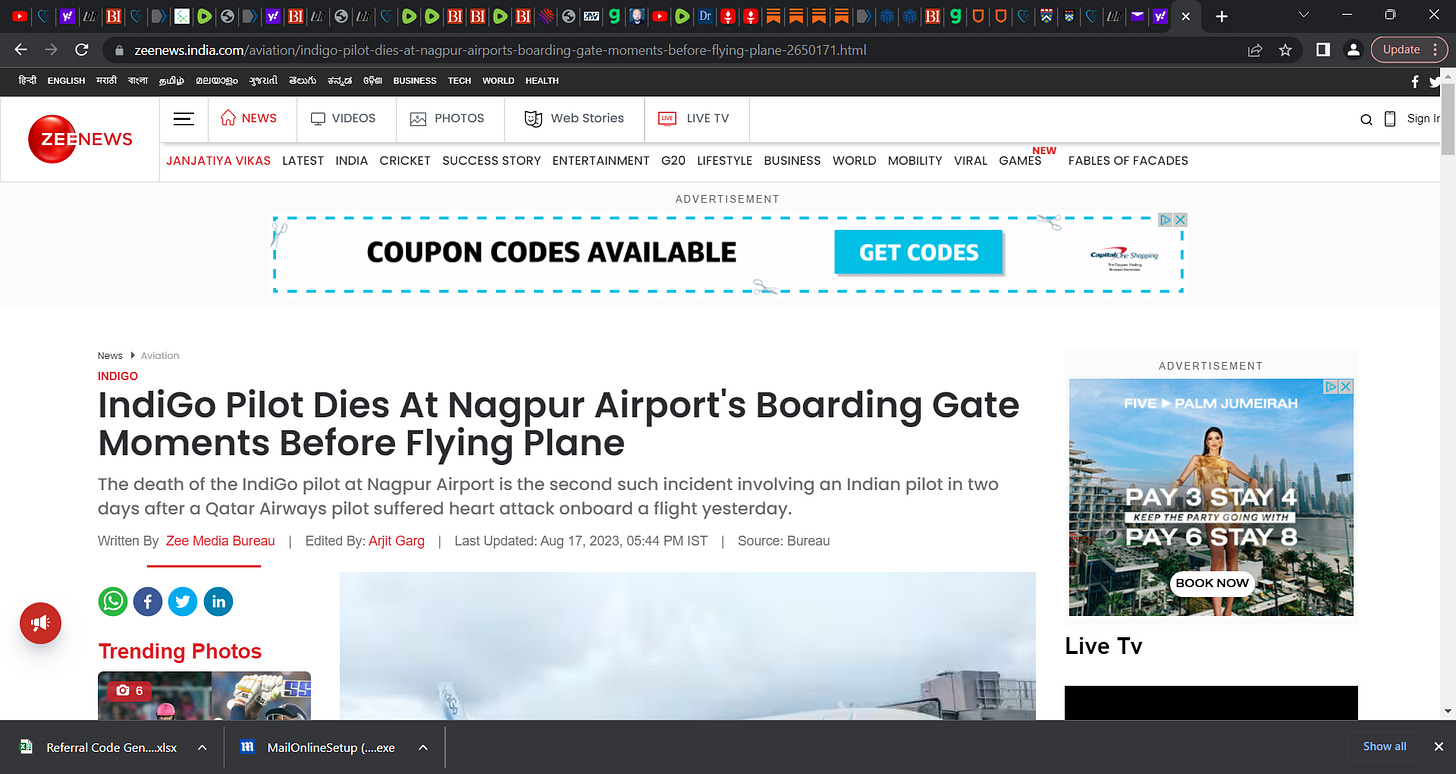
Task: Close the active browser tab
Action: pyautogui.click(x=1185, y=16)
